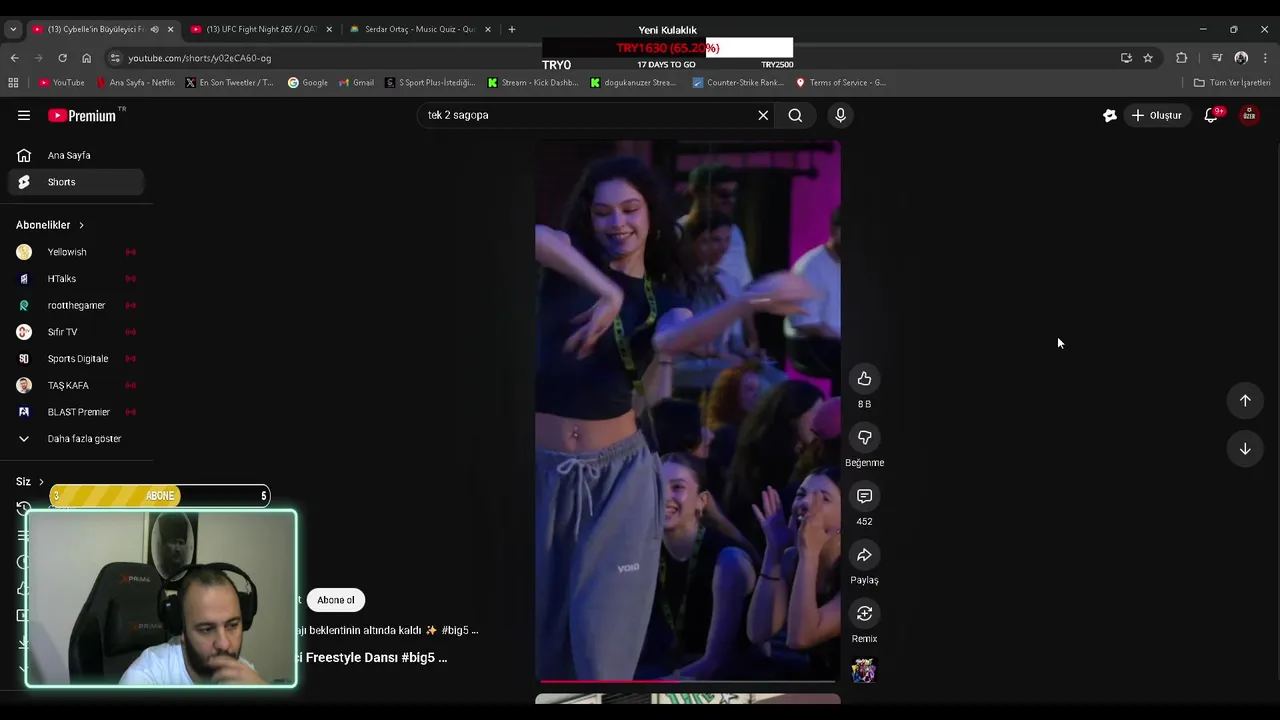Start voice search with microphone icon
The width and height of the screenshot is (1280, 720).
coord(840,115)
